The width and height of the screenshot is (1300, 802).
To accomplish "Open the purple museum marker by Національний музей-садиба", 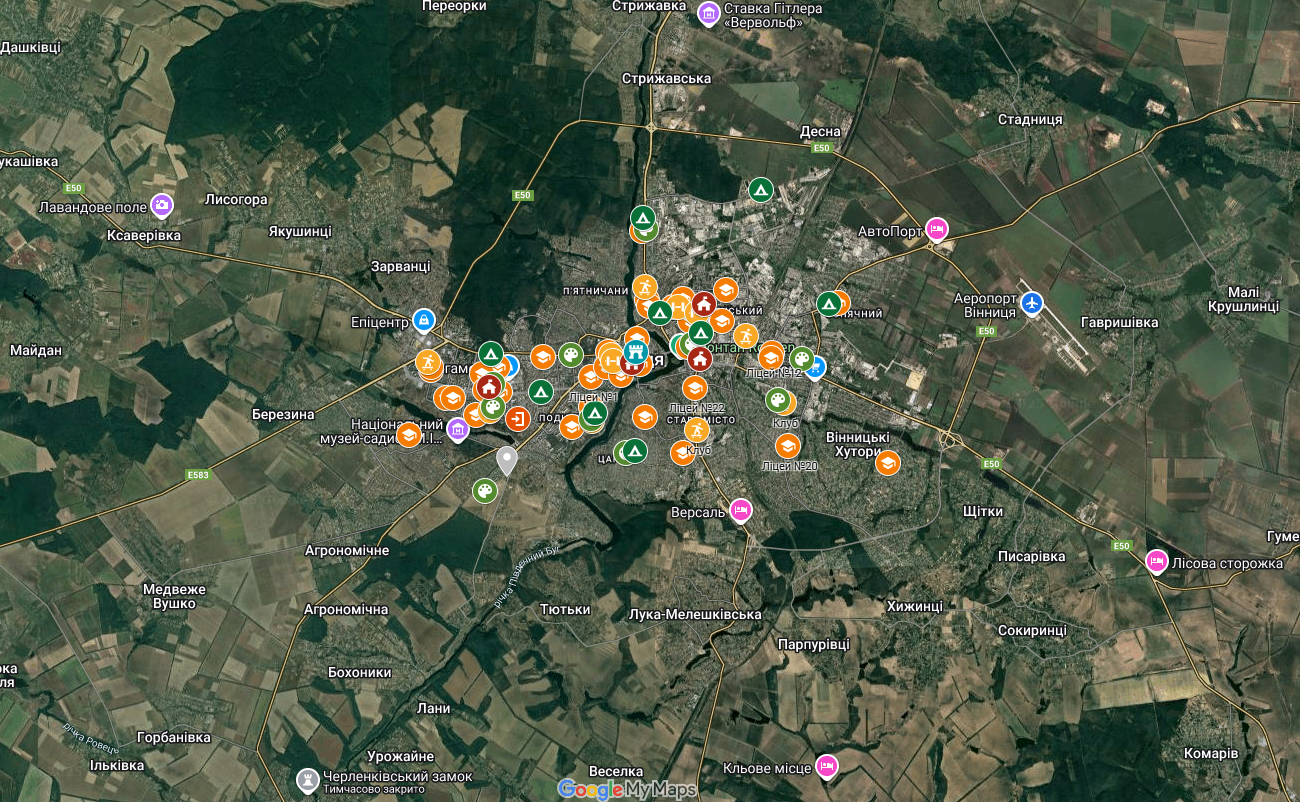I will pos(458,430).
